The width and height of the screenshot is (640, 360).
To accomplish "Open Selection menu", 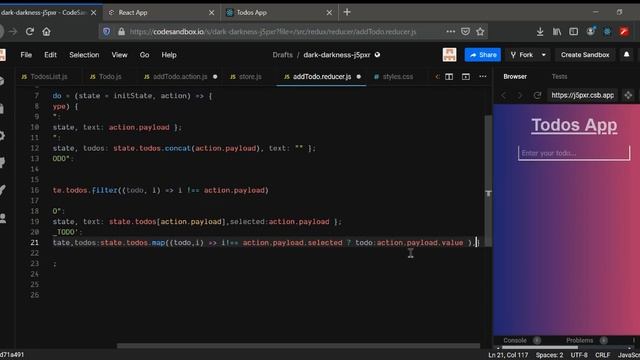I will coord(84,55).
